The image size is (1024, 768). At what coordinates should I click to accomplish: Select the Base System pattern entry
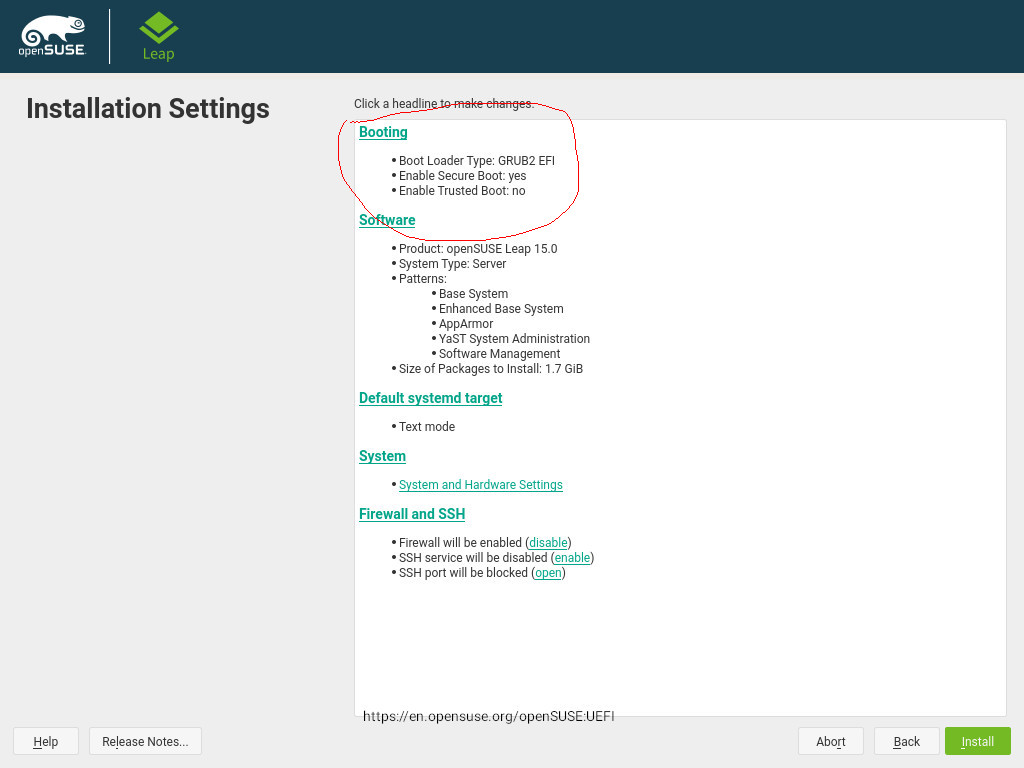(x=473, y=294)
